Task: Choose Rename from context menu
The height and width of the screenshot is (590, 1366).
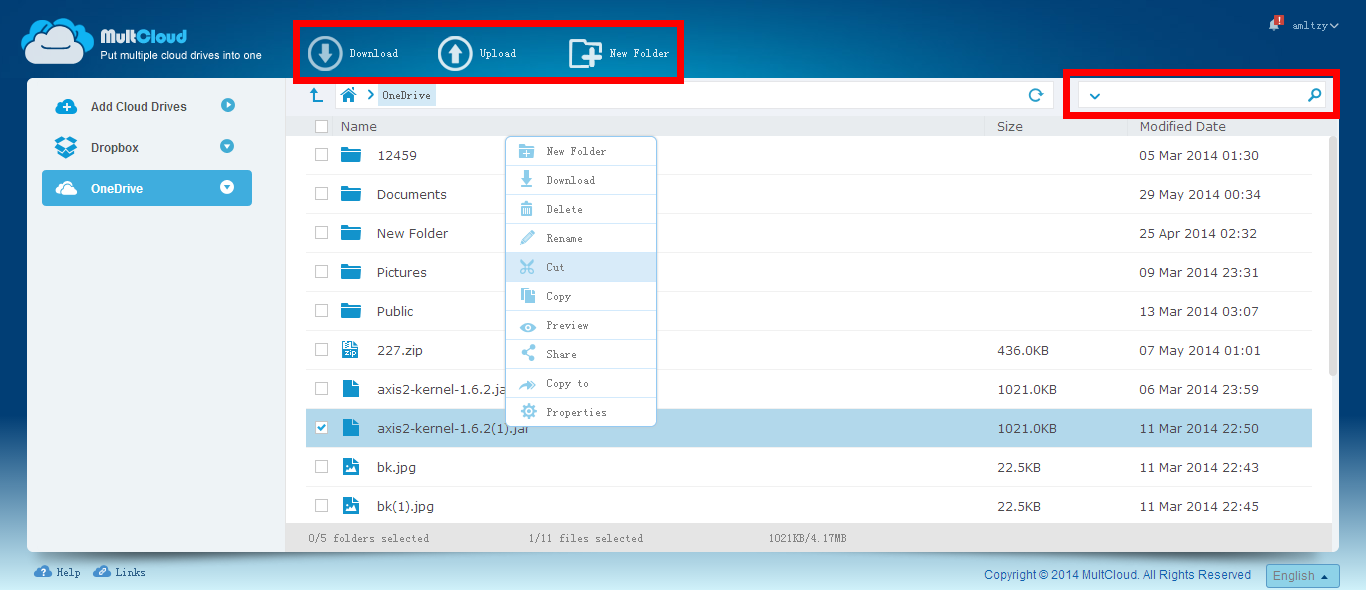Action: (x=581, y=238)
